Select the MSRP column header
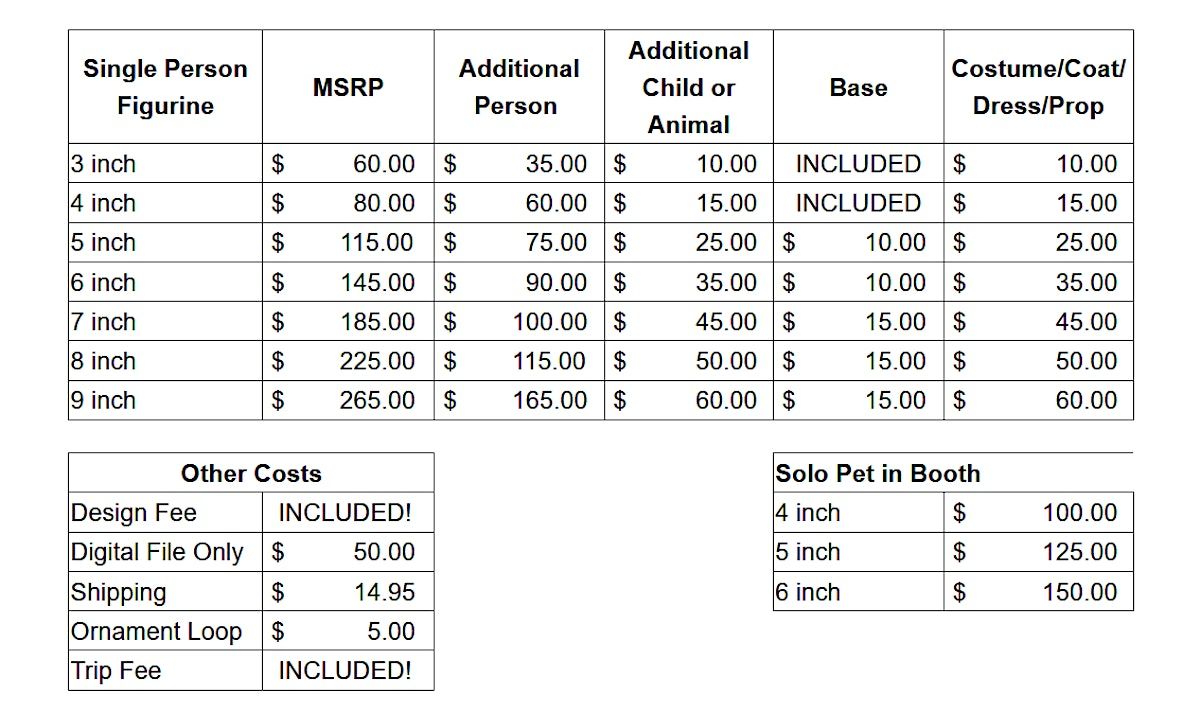This screenshot has width=1200, height=712. [348, 87]
